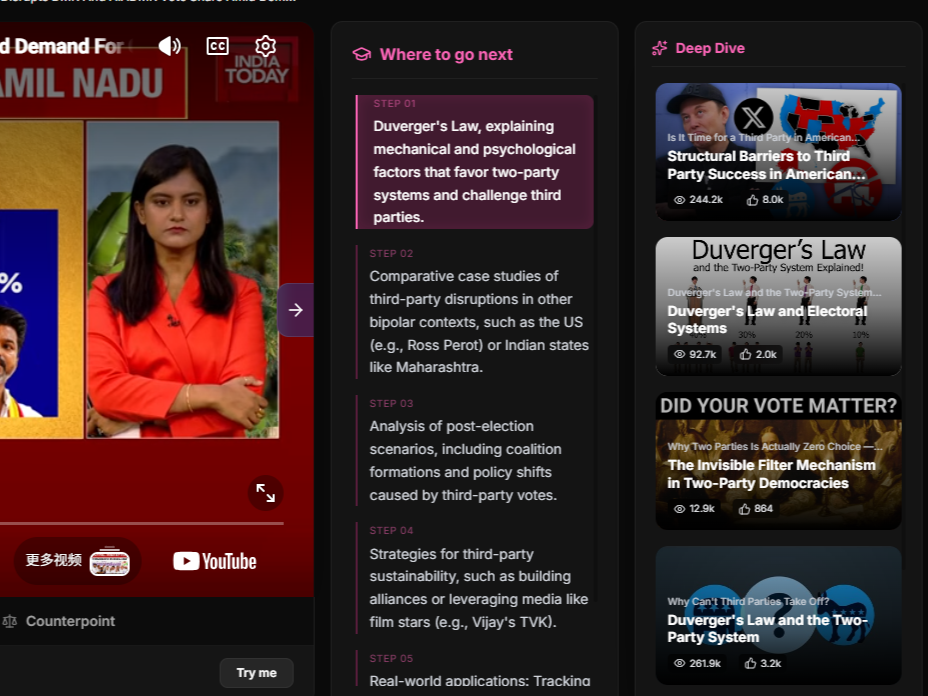Open Duverger's Law and Electoral Systems card
This screenshot has height=696, width=928.
[x=778, y=306]
